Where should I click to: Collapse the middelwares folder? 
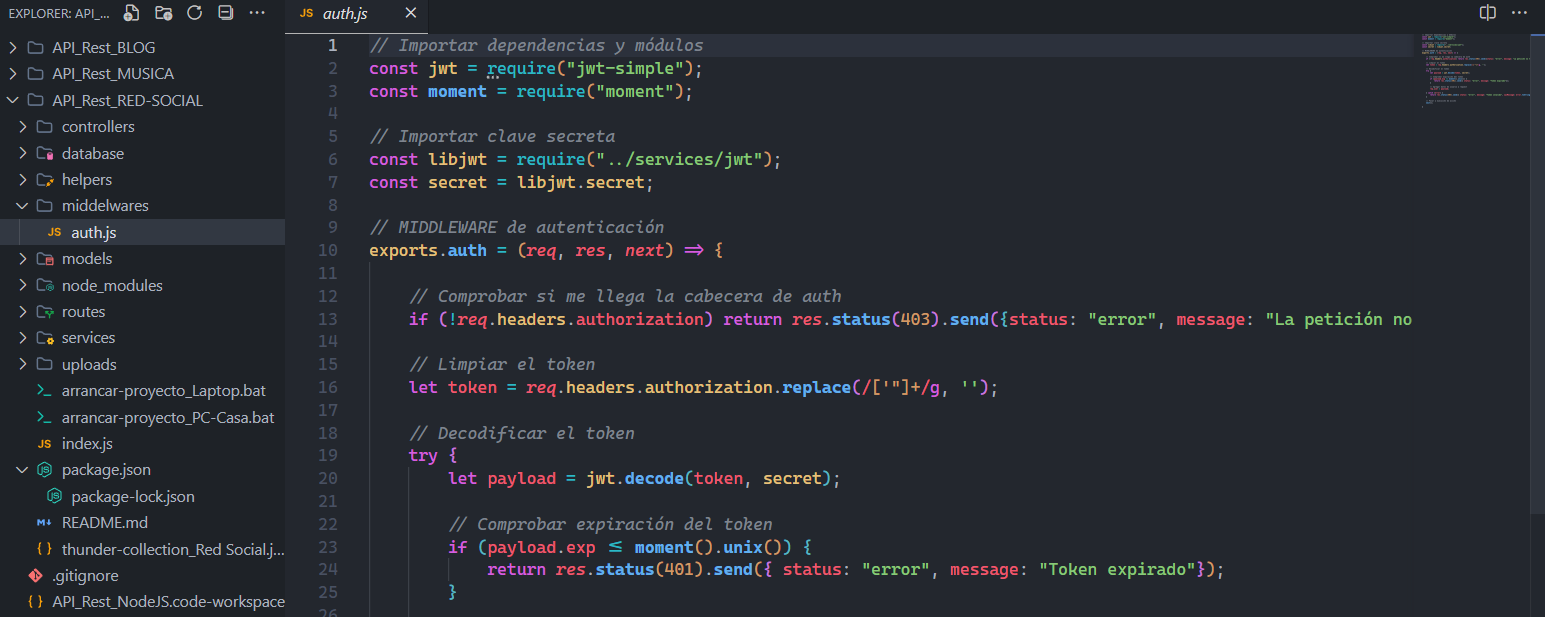pyautogui.click(x=104, y=206)
